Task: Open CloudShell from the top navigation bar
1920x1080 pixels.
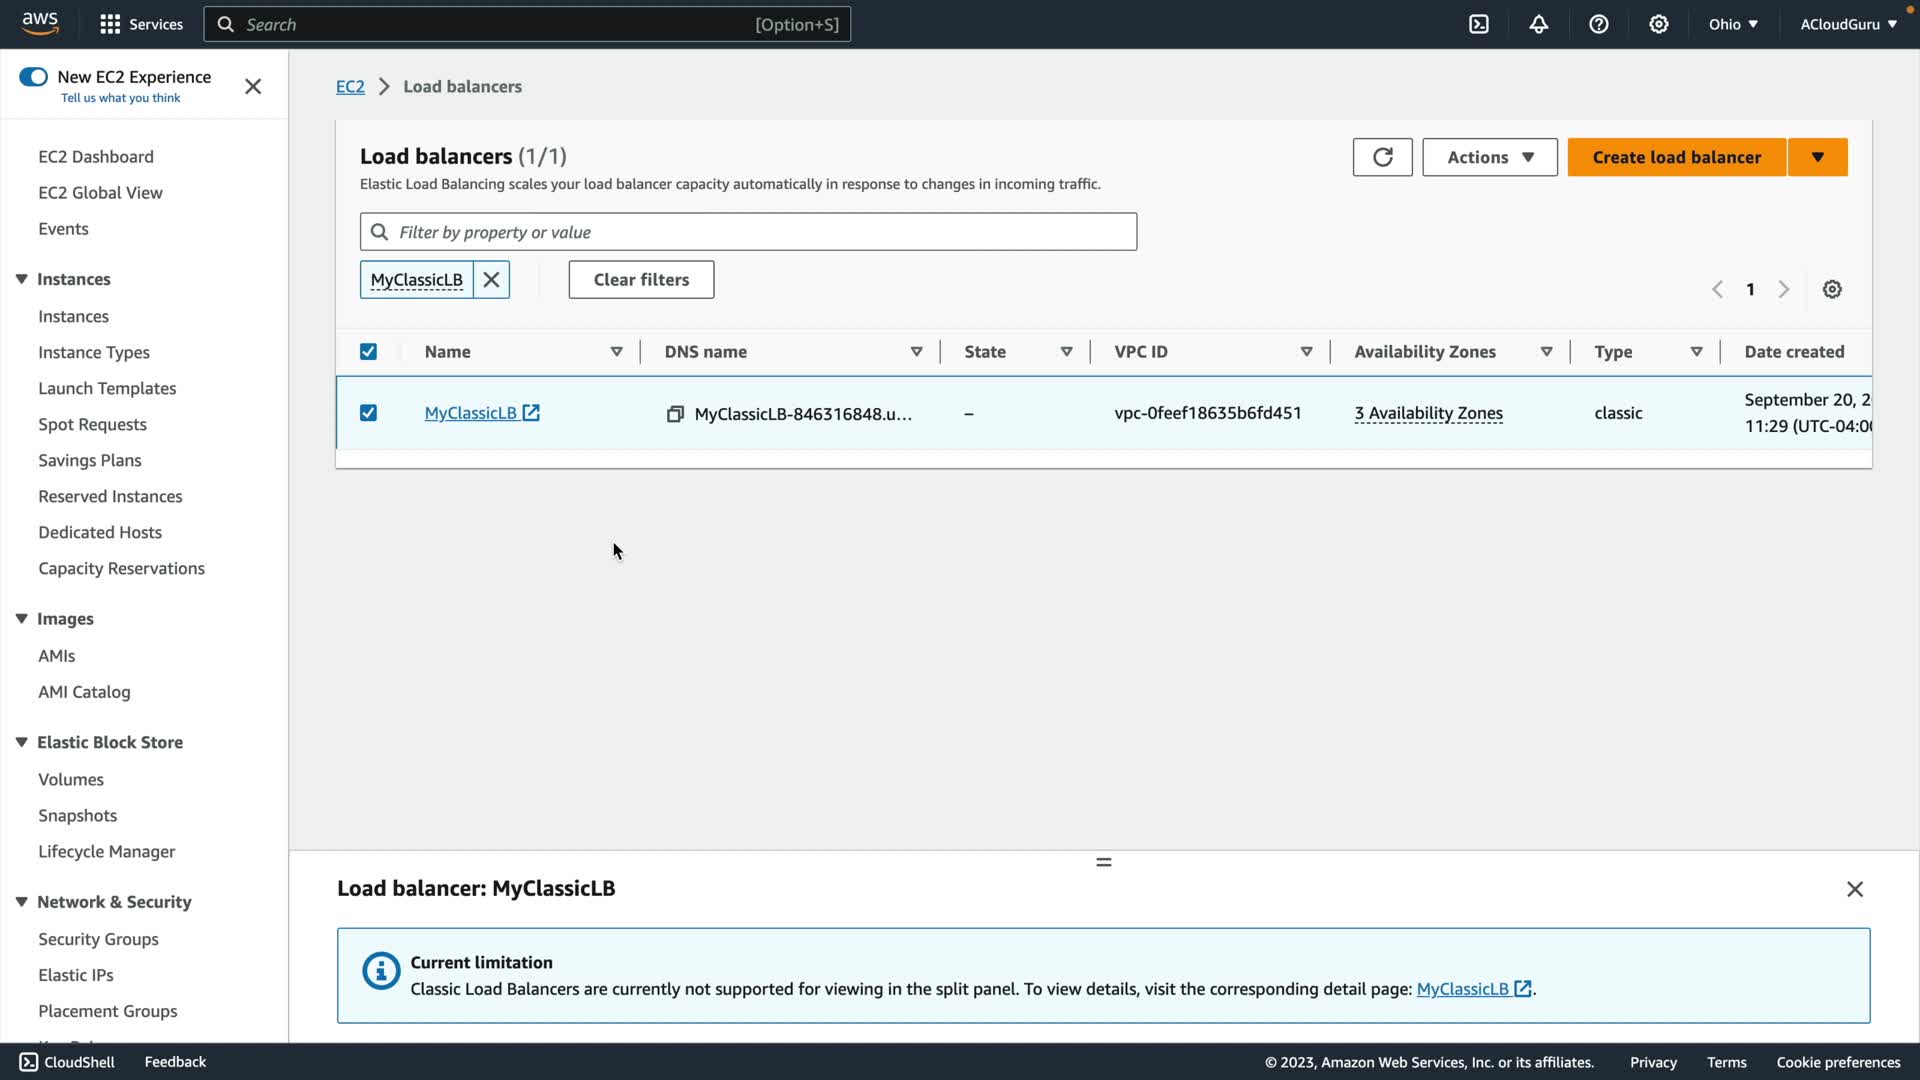Action: pos(1479,24)
